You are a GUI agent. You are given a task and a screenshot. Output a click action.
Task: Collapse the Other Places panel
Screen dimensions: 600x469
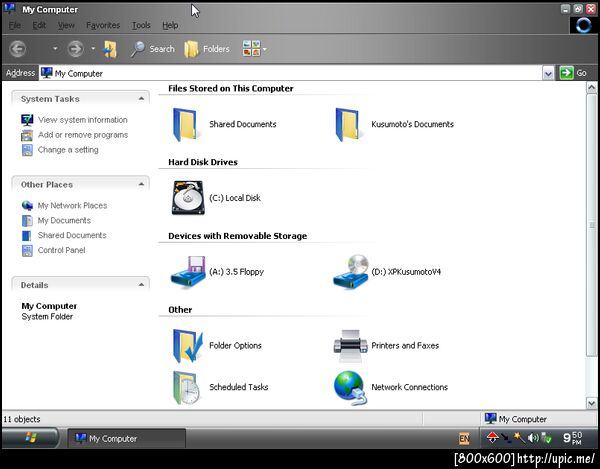point(141,184)
